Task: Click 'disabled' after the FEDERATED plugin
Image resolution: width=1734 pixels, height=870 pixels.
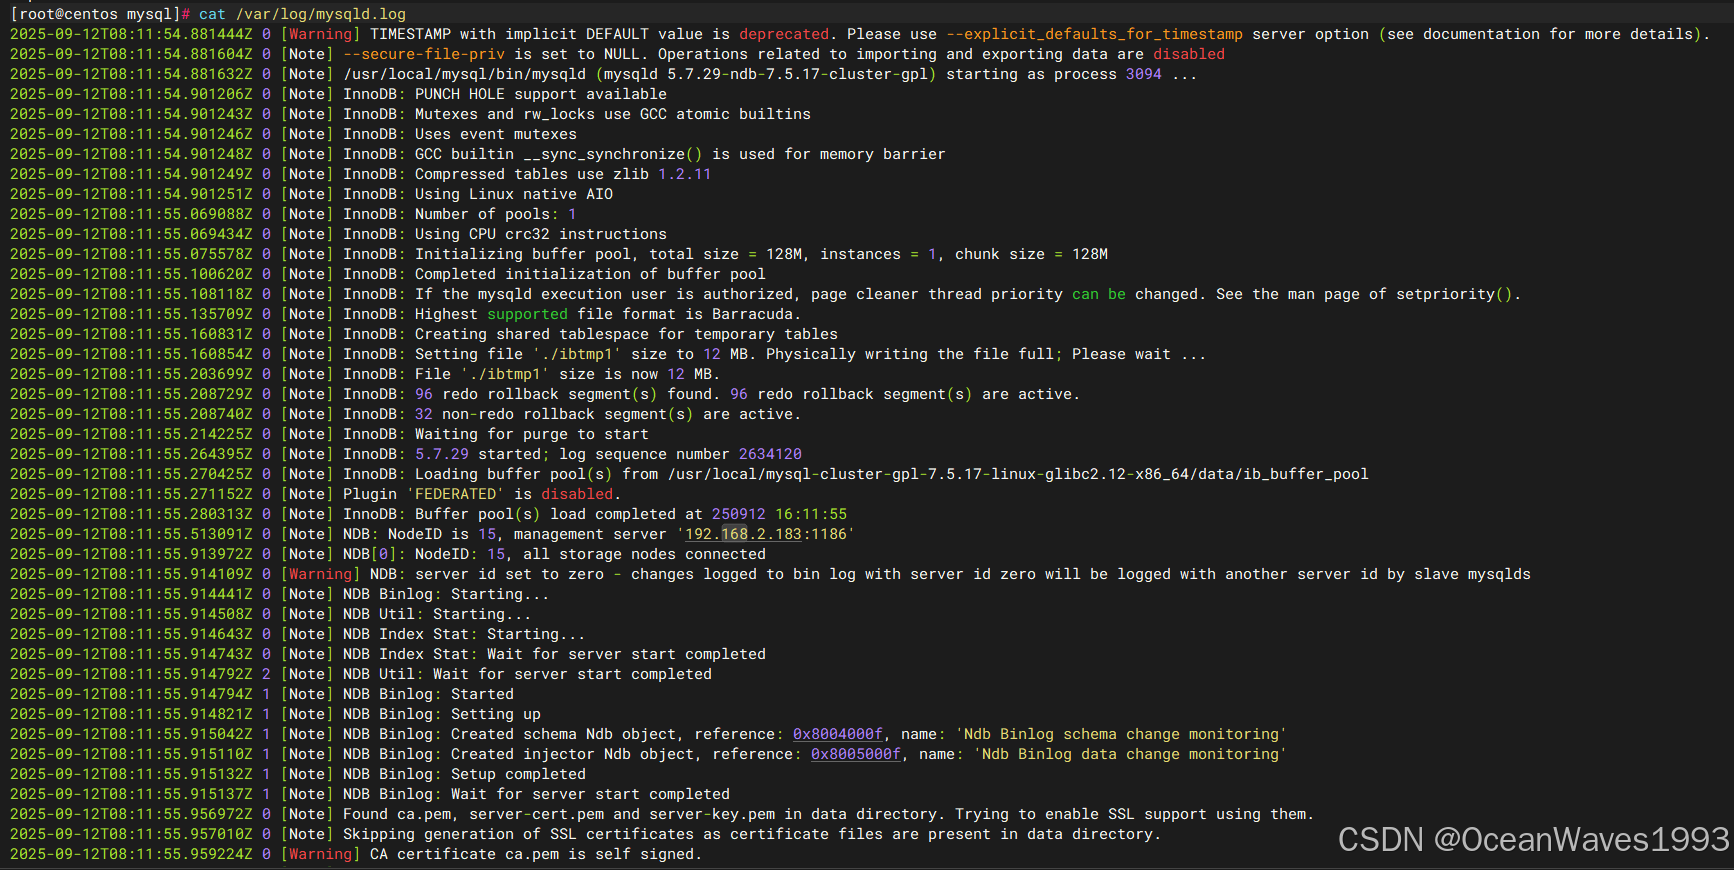Action: coord(577,494)
